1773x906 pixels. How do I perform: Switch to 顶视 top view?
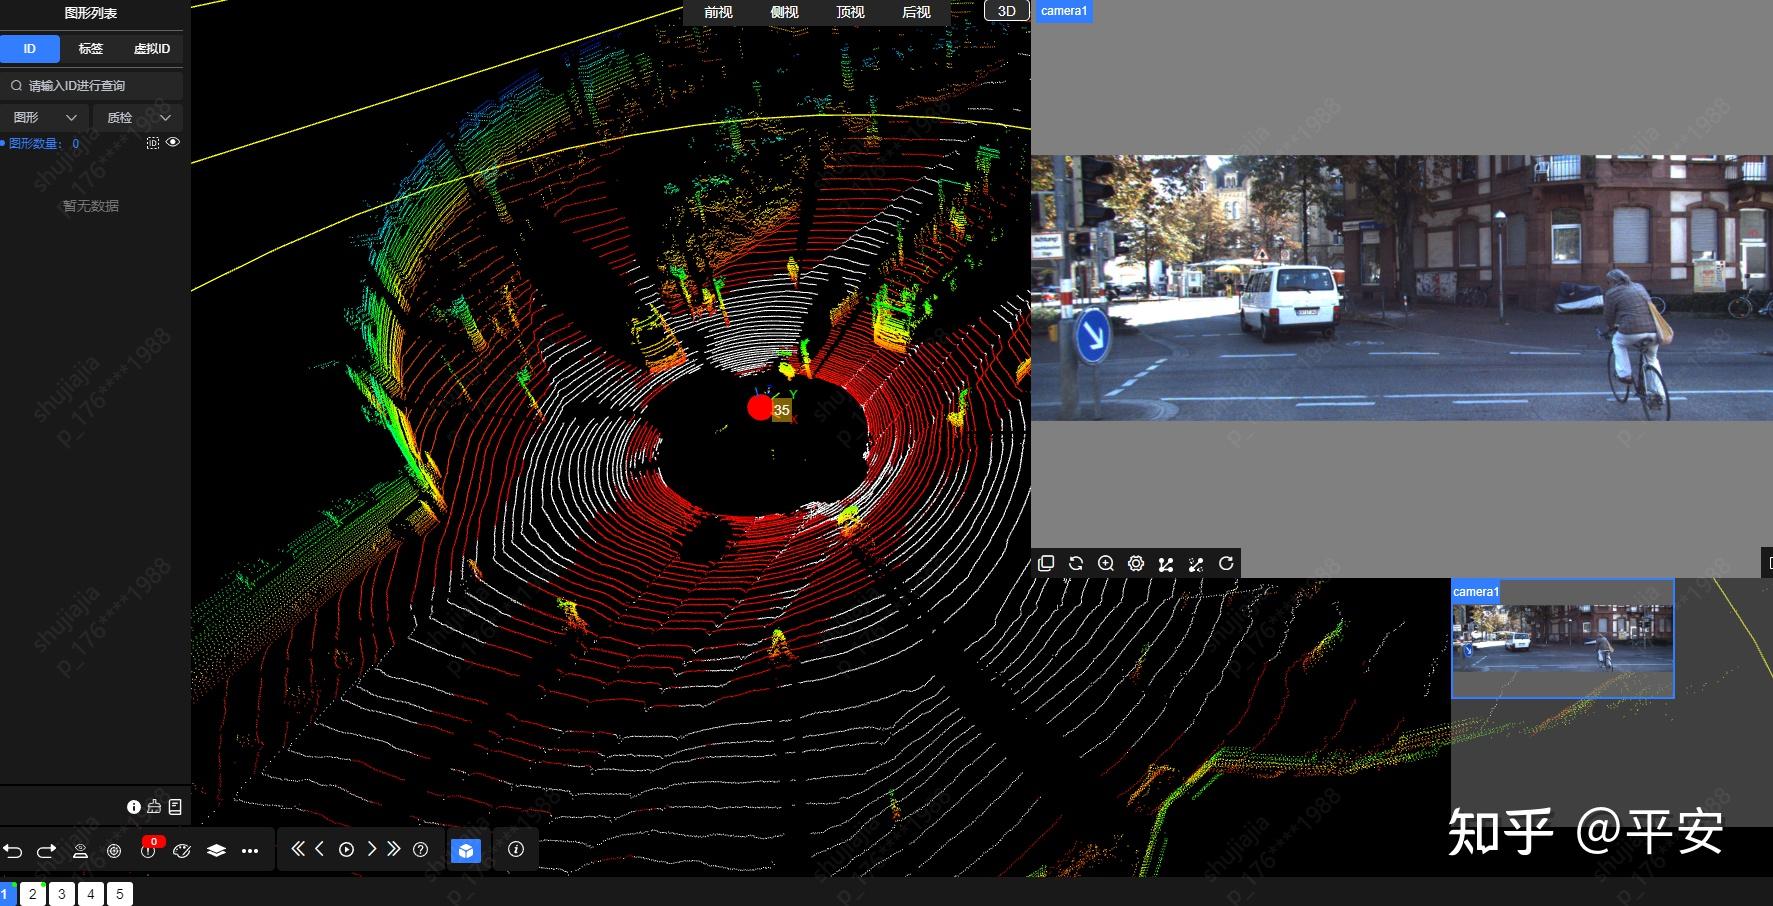coord(850,12)
